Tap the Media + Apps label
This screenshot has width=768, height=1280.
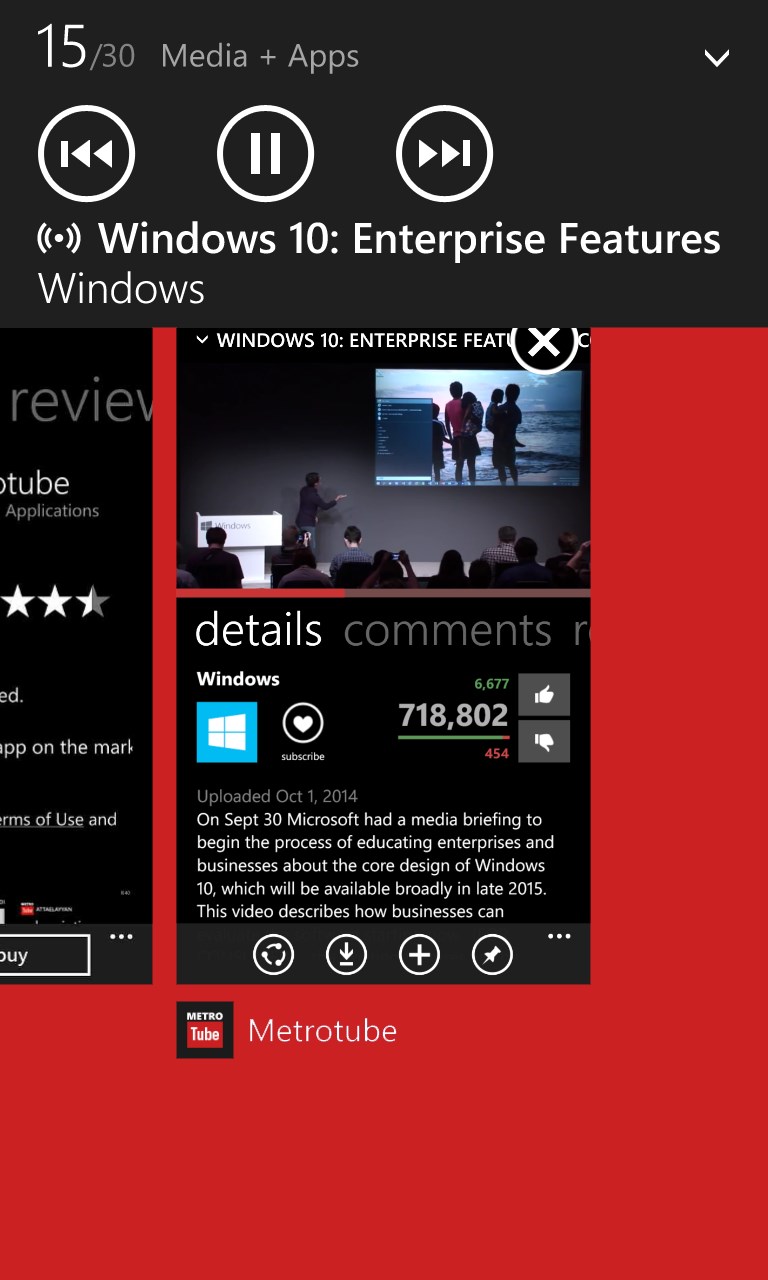pyautogui.click(x=260, y=57)
